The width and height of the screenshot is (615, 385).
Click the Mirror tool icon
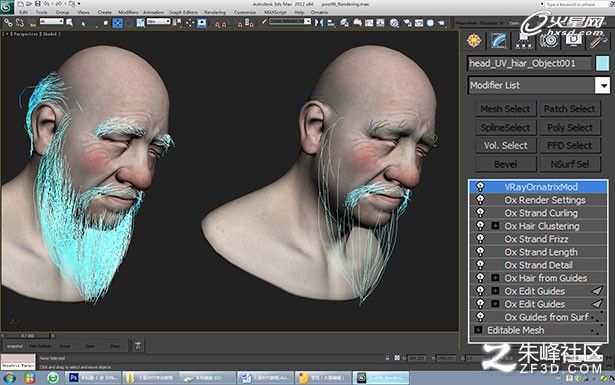(319, 23)
